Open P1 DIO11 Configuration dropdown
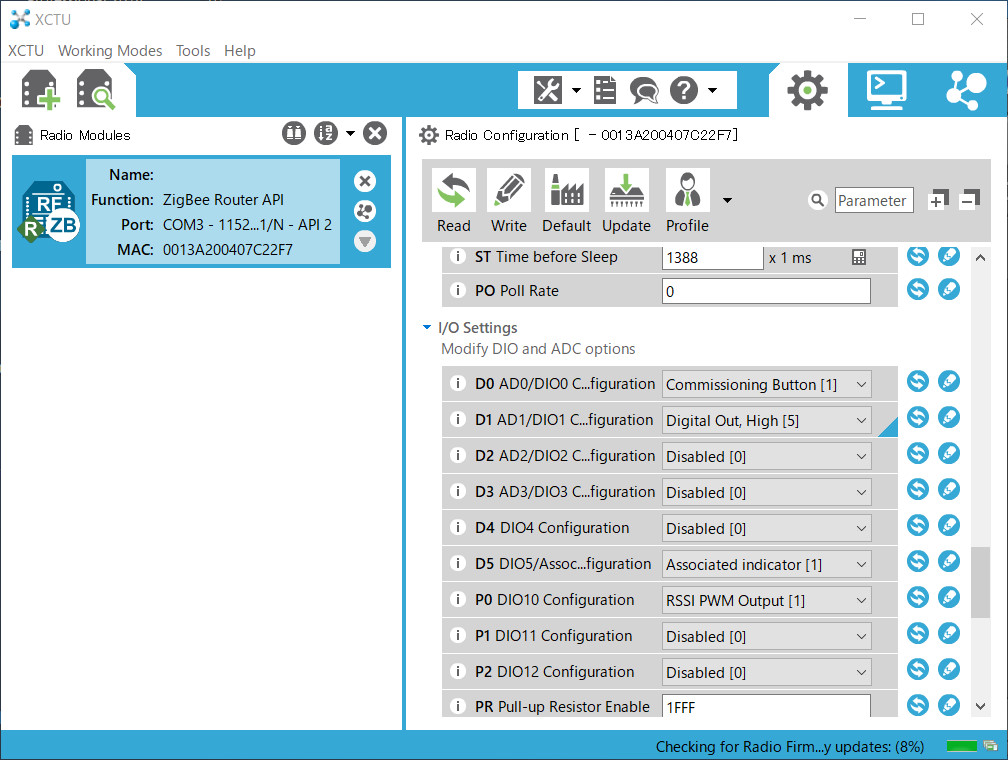This screenshot has width=1008, height=760. [767, 637]
